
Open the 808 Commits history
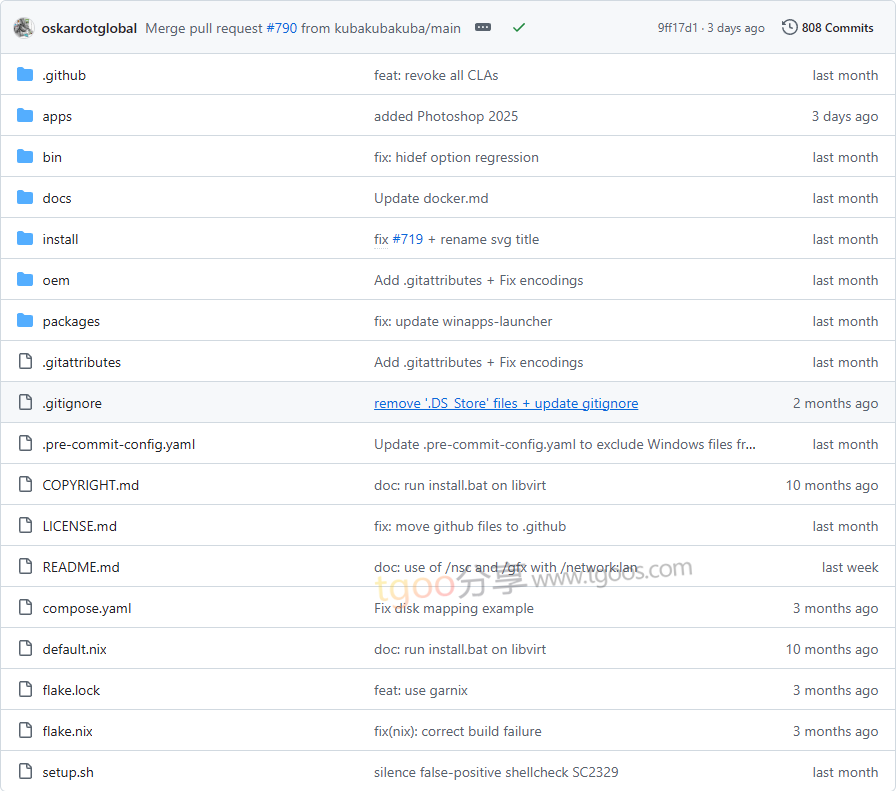pos(828,28)
